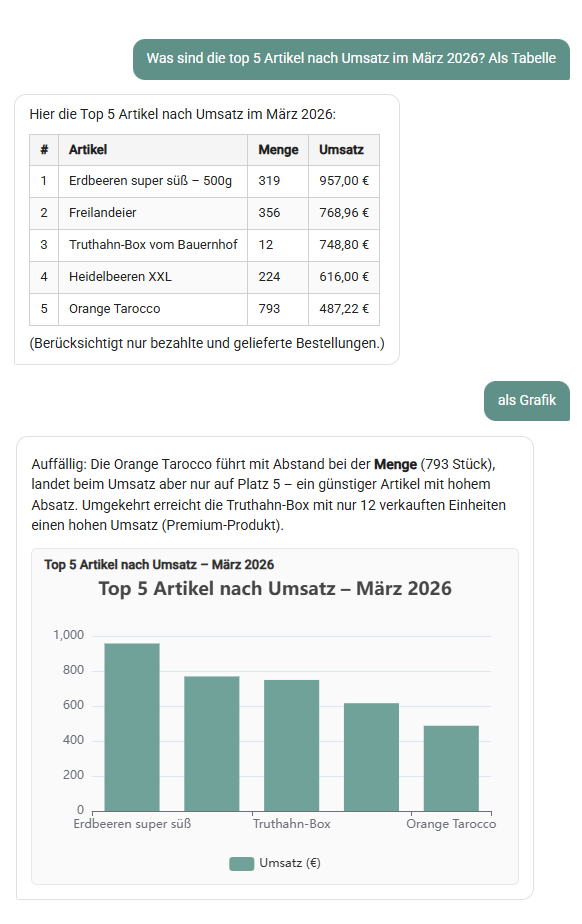
Task: Click the y-axis value 600
Action: click(x=74, y=705)
